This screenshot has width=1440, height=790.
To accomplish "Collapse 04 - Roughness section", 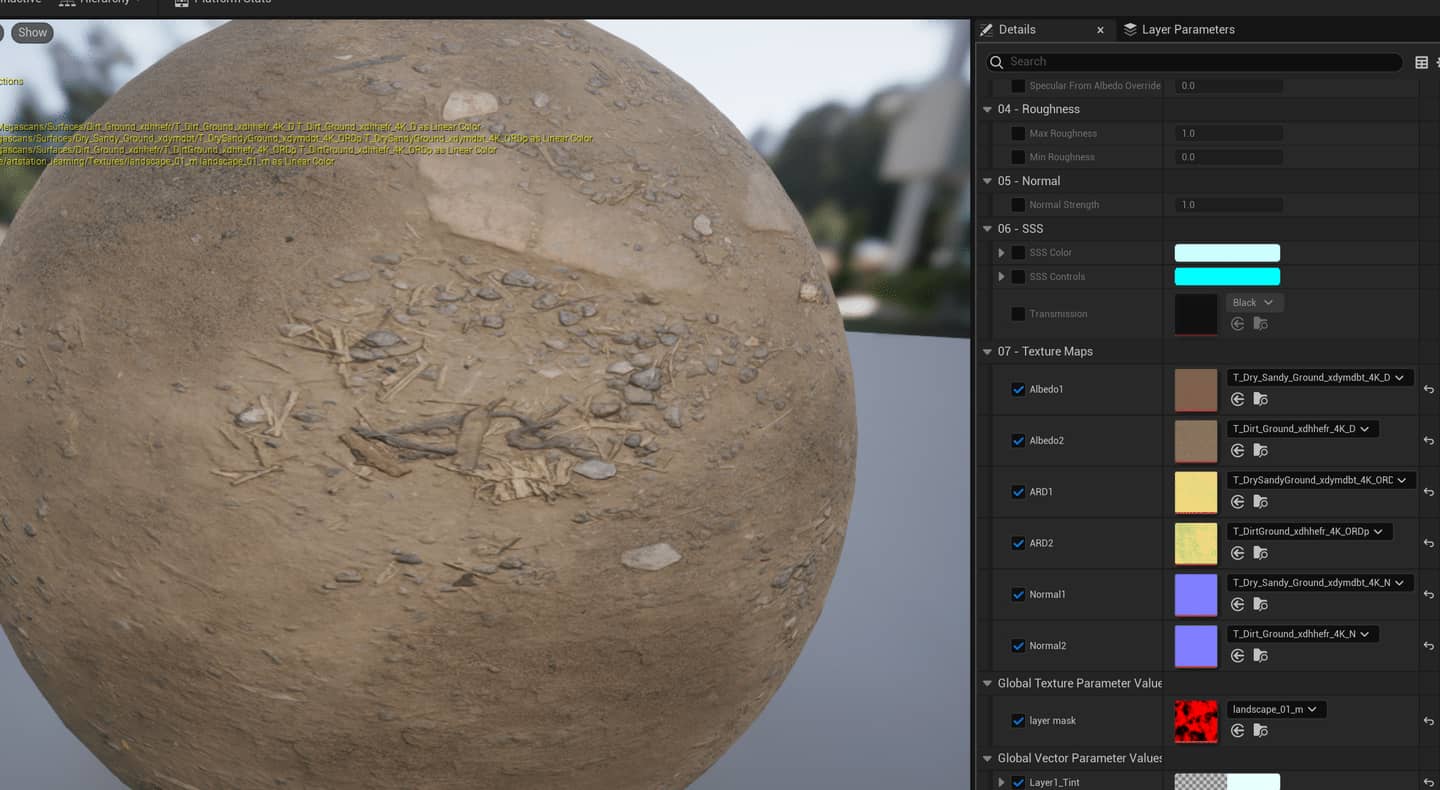I will pyautogui.click(x=988, y=109).
